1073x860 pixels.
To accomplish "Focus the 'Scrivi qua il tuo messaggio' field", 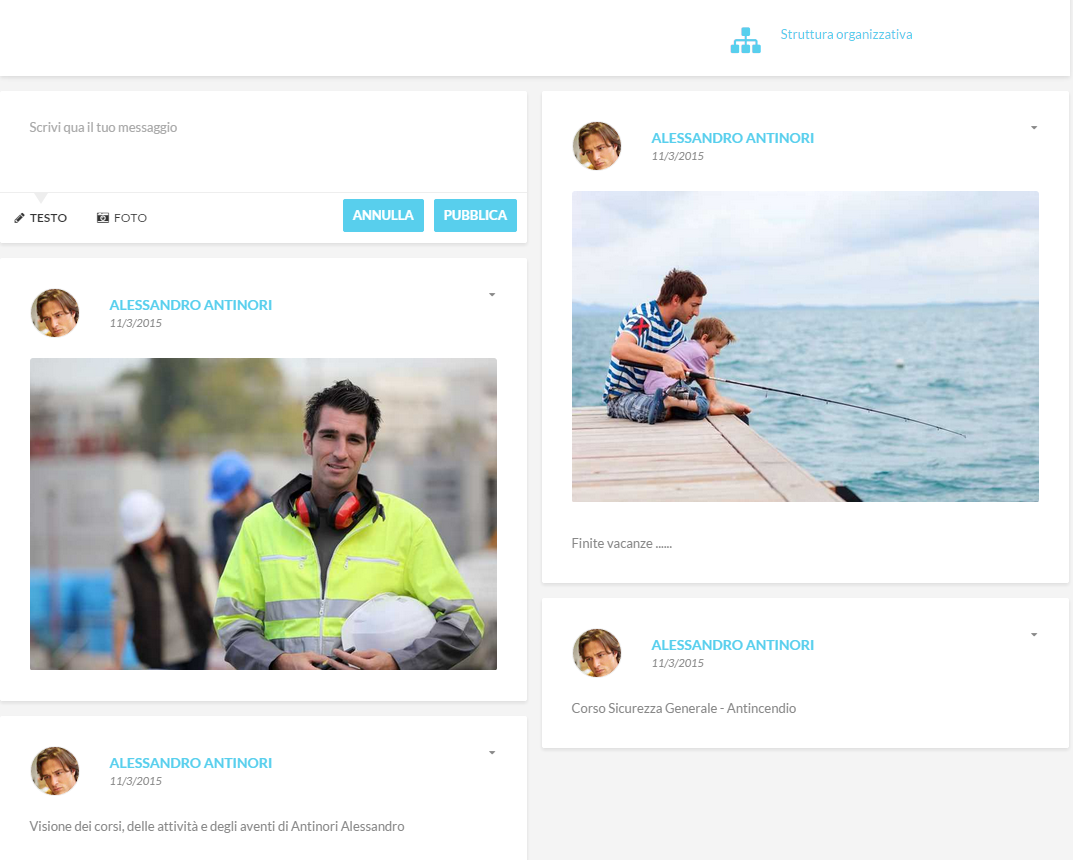I will (263, 142).
